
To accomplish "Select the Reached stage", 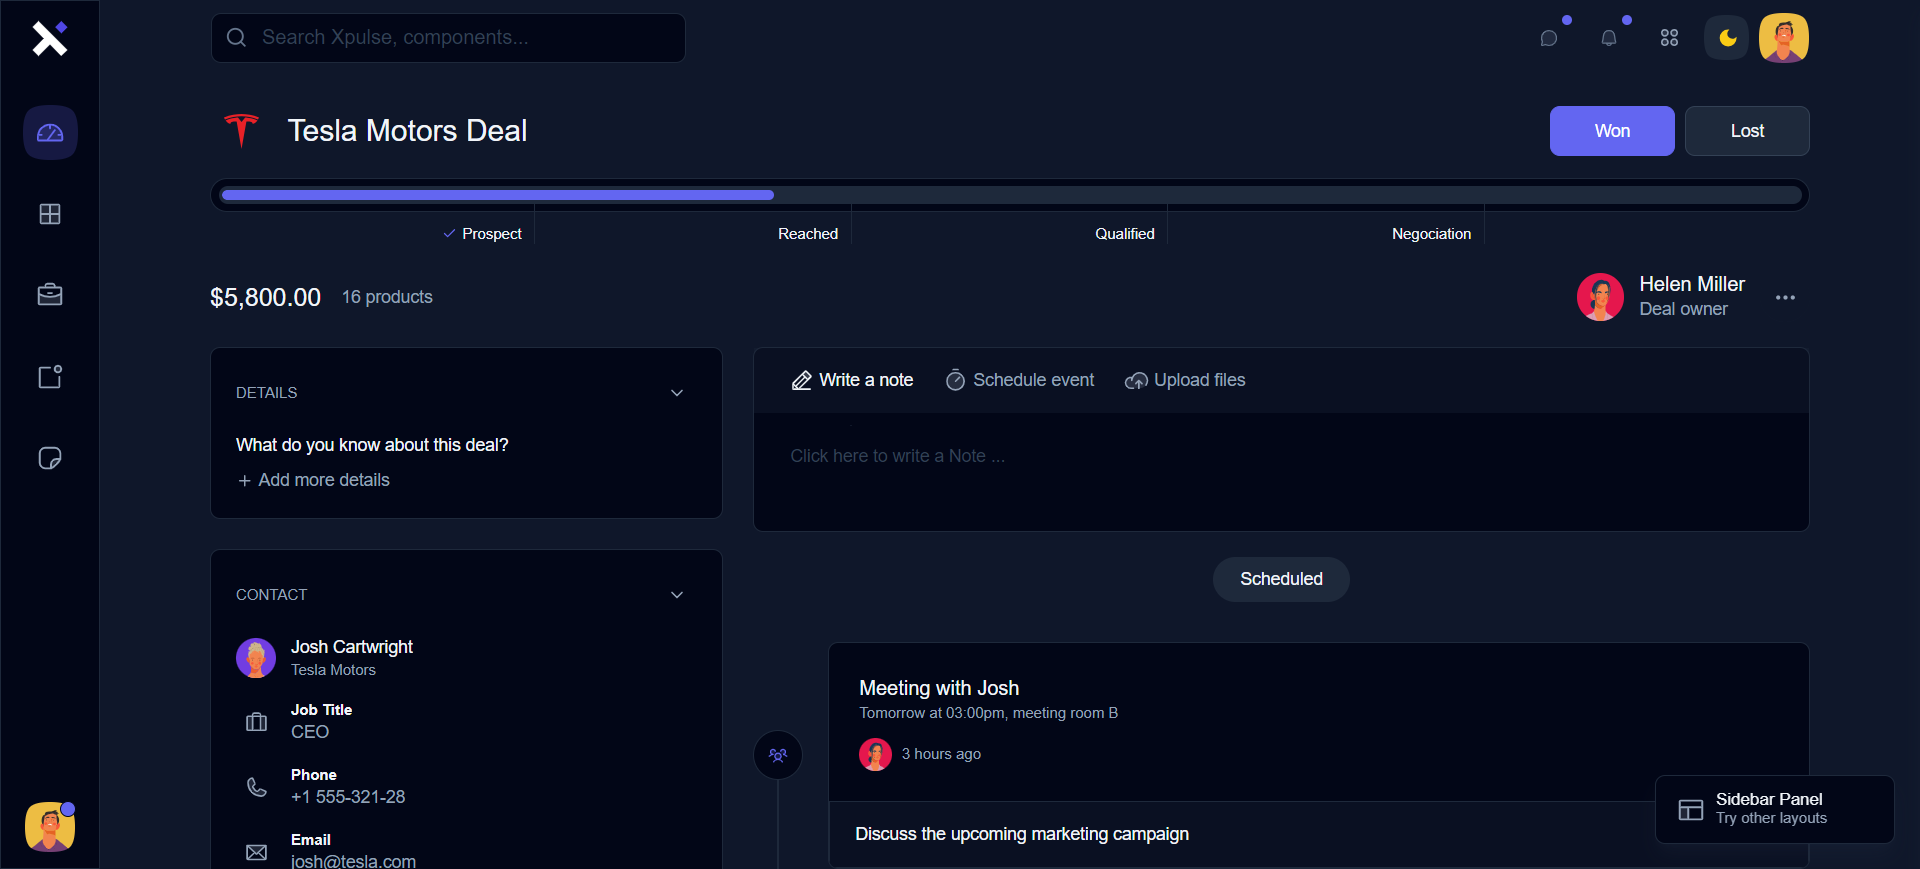I will [808, 234].
